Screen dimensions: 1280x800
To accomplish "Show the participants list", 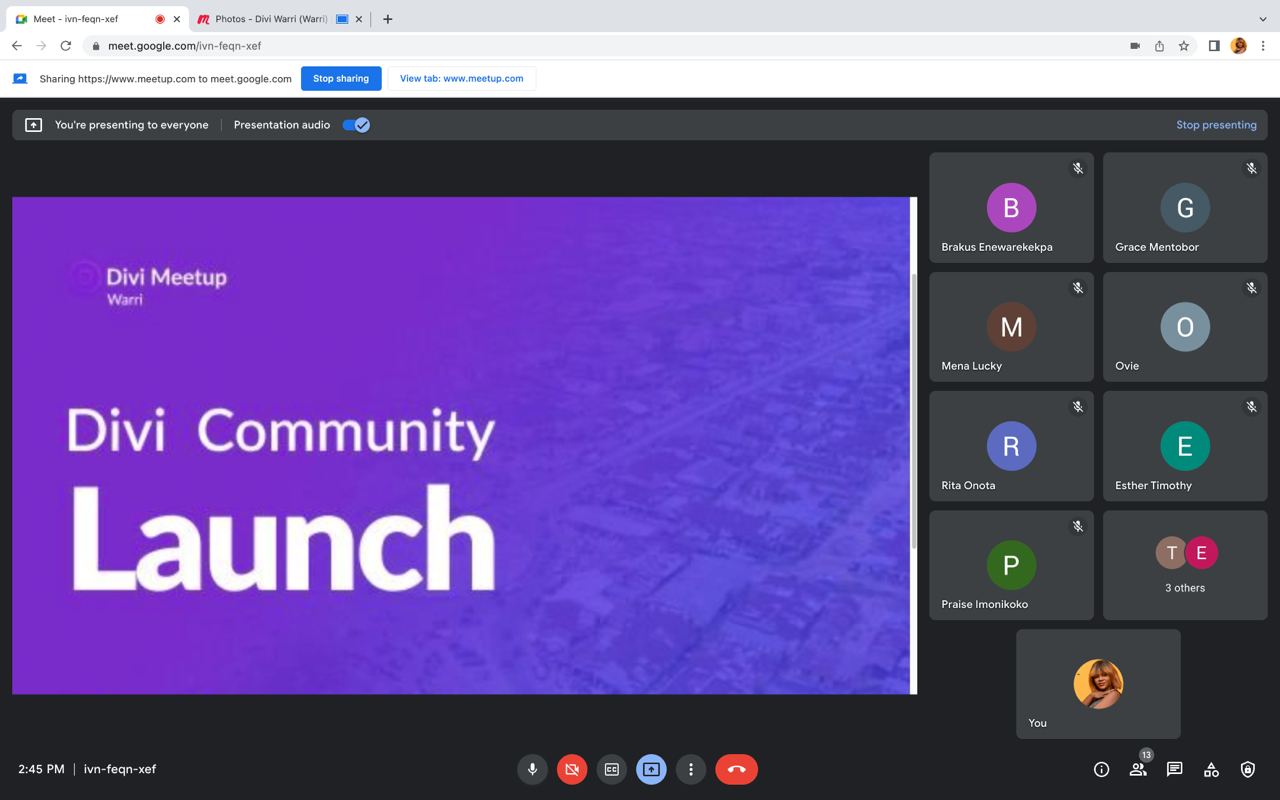I will coord(1137,769).
